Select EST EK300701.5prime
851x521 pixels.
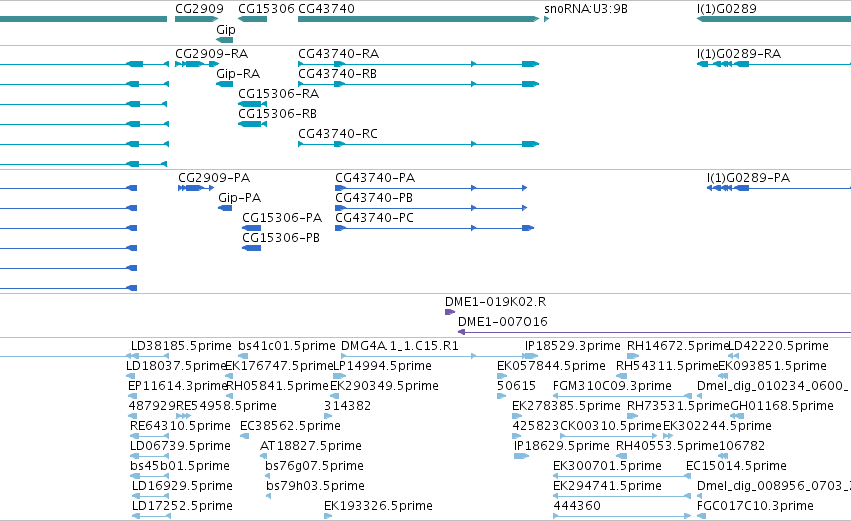(607, 467)
